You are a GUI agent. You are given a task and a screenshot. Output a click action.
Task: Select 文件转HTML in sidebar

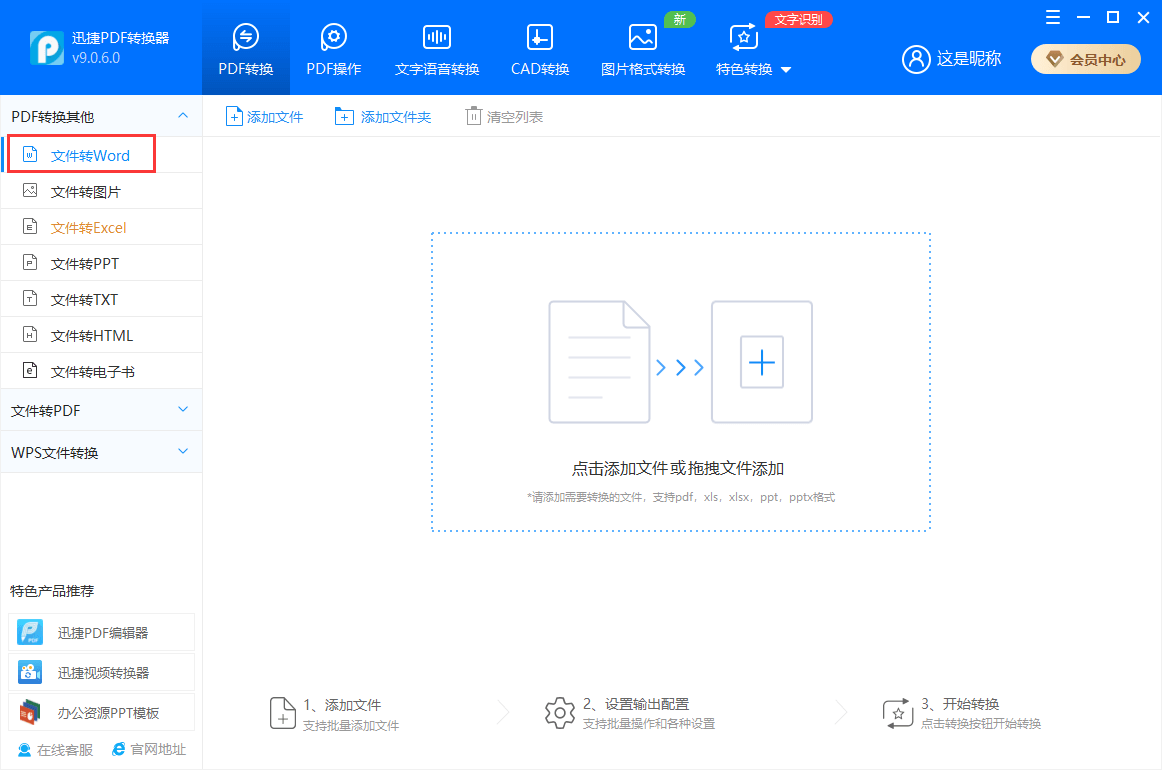102,335
